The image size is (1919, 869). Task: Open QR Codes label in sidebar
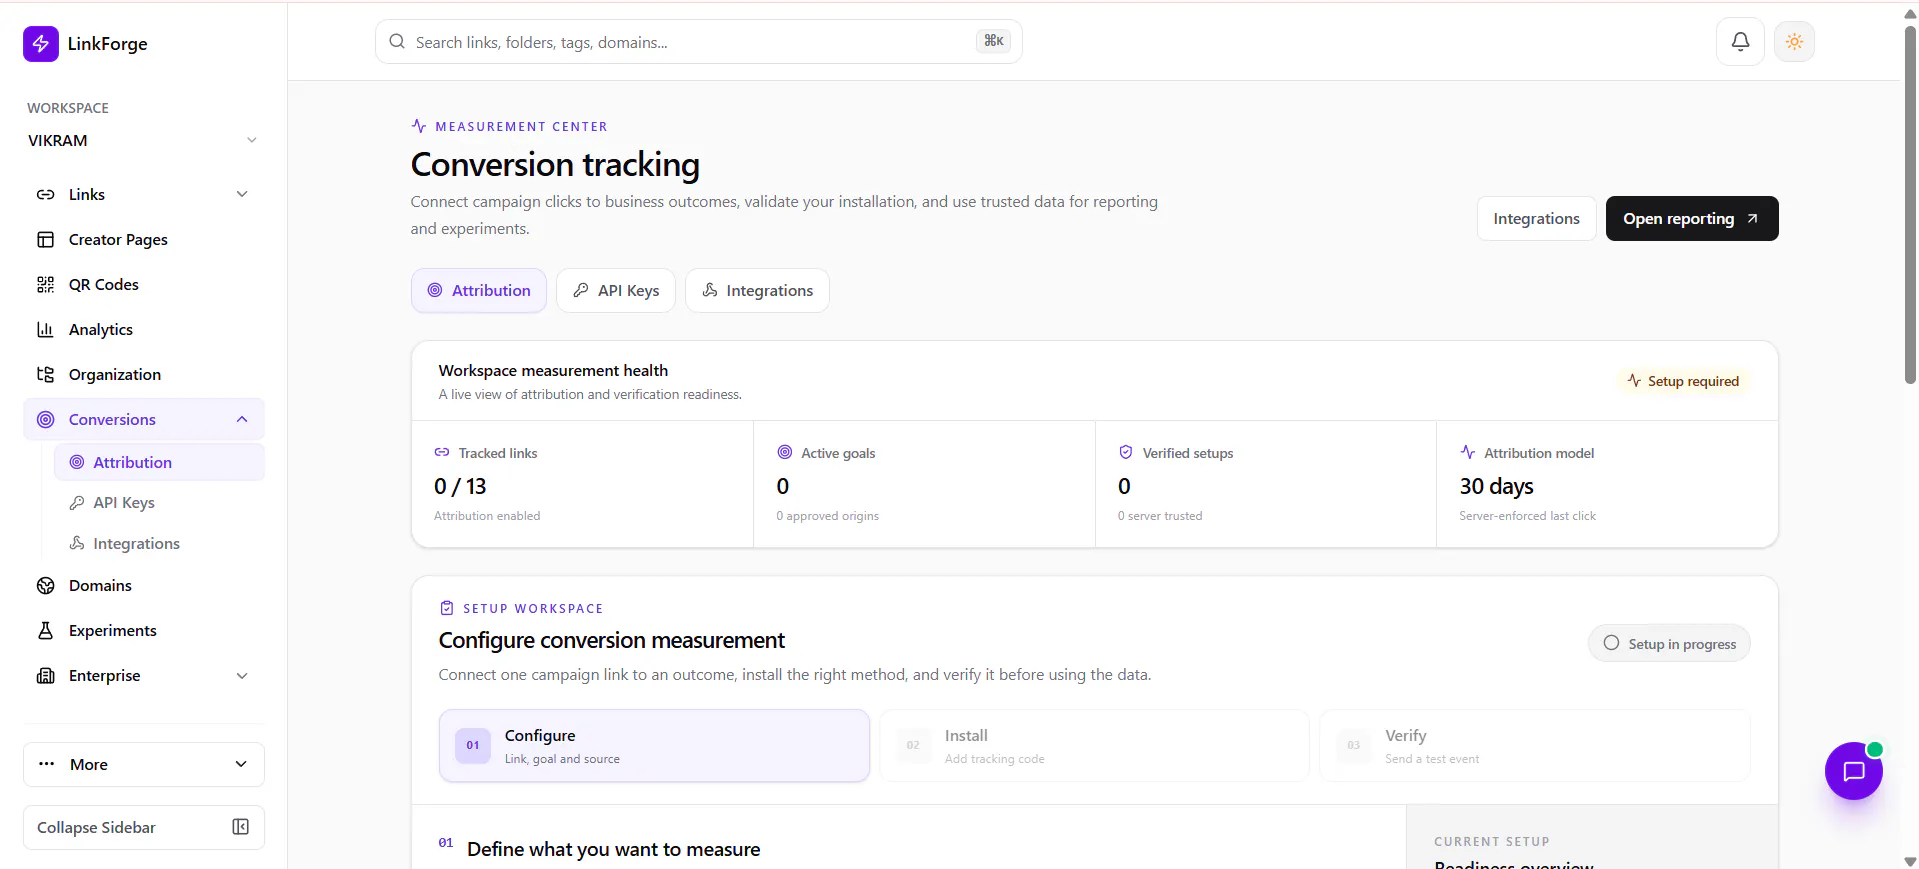[104, 285]
